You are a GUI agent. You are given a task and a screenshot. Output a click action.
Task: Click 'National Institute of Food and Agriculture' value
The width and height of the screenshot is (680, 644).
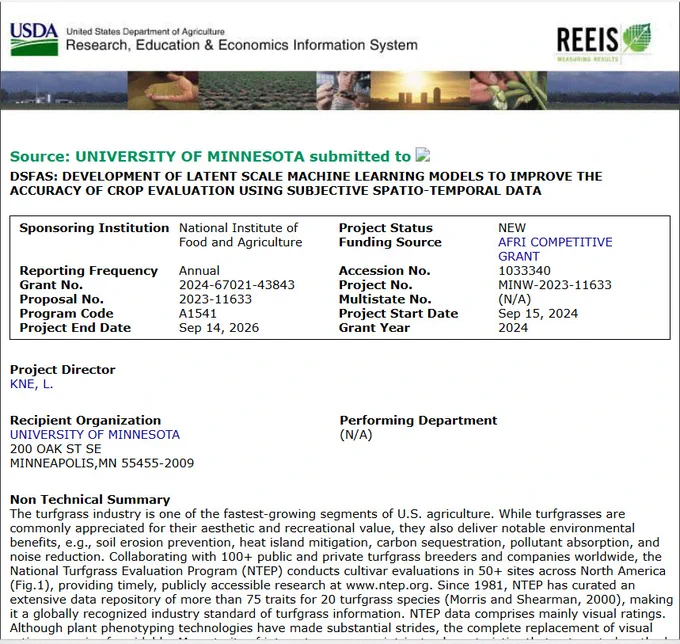[240, 235]
